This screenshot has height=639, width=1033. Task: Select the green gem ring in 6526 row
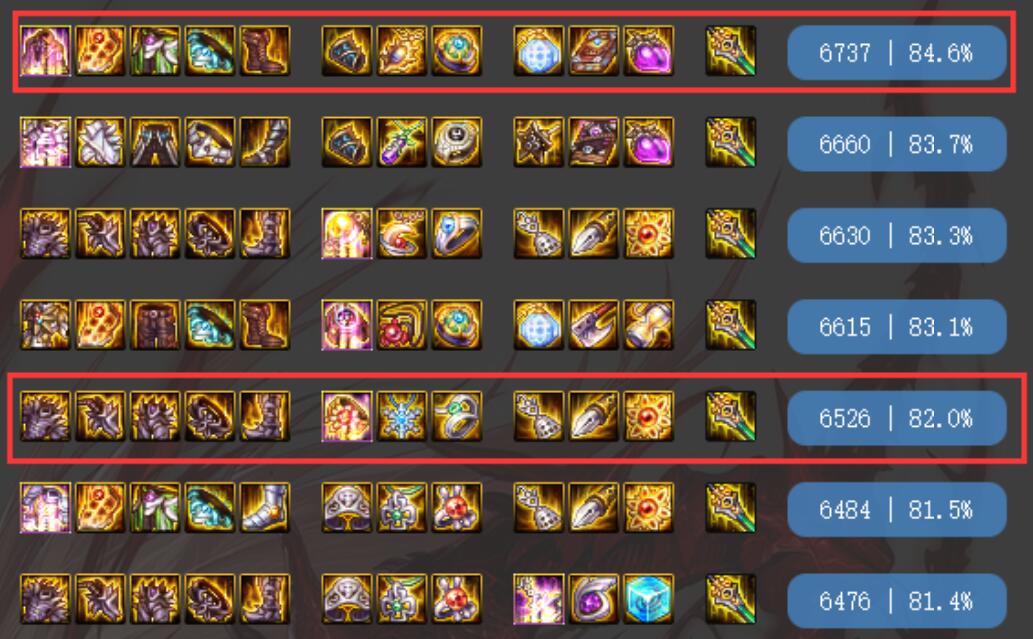tap(457, 416)
